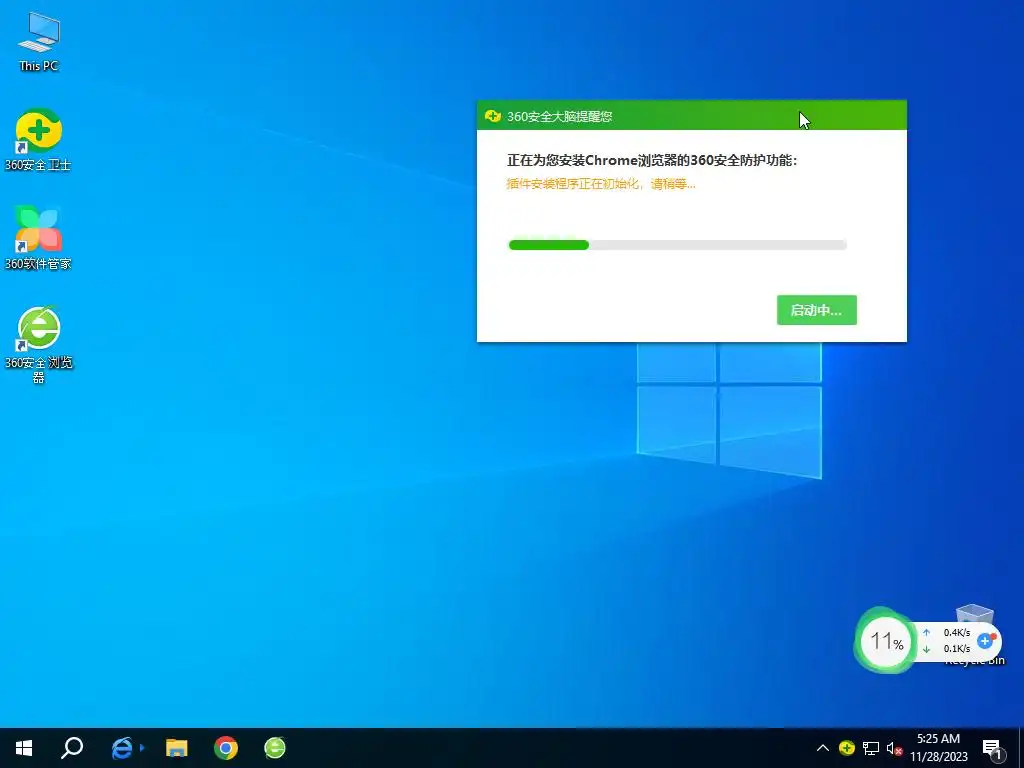Click the 启动中... button in 360 dialog

(x=816, y=310)
